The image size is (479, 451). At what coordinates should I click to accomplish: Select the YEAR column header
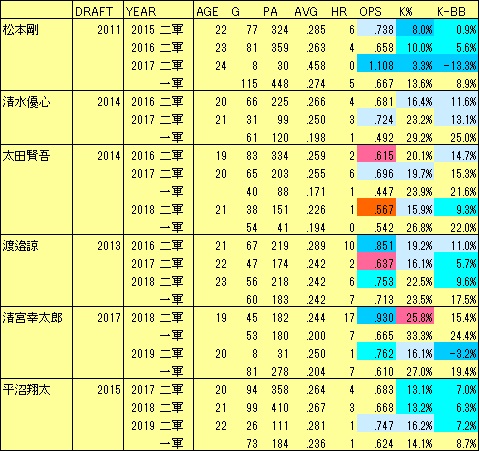pyautogui.click(x=141, y=12)
